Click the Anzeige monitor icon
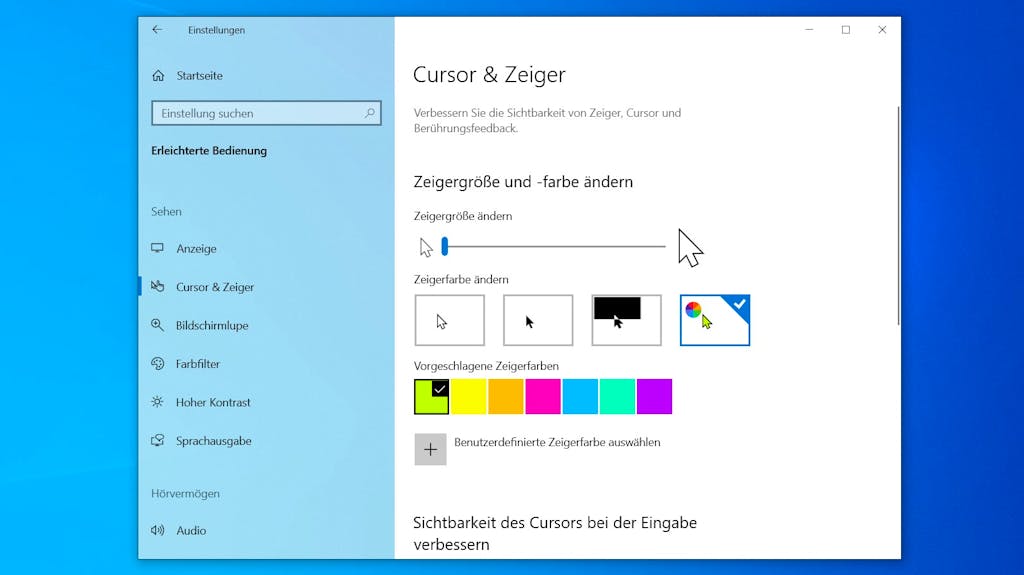1024x575 pixels. tap(157, 248)
